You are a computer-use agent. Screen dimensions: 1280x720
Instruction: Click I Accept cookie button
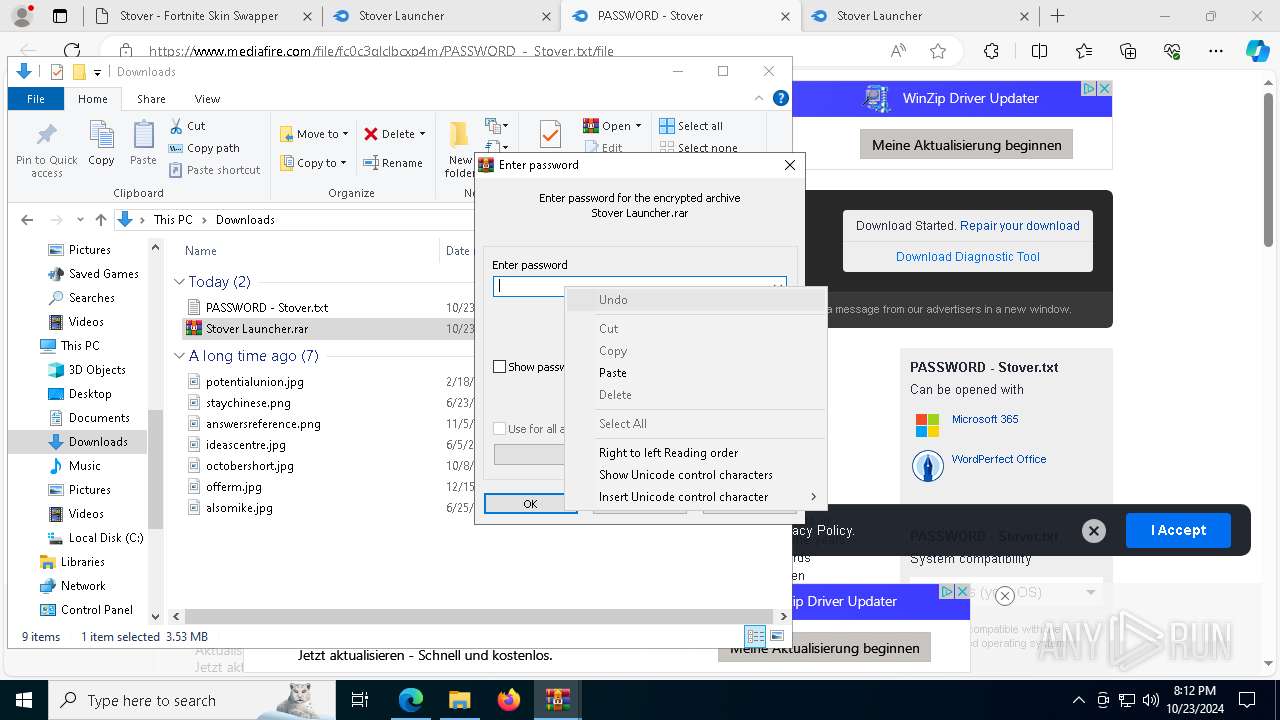click(x=1178, y=531)
